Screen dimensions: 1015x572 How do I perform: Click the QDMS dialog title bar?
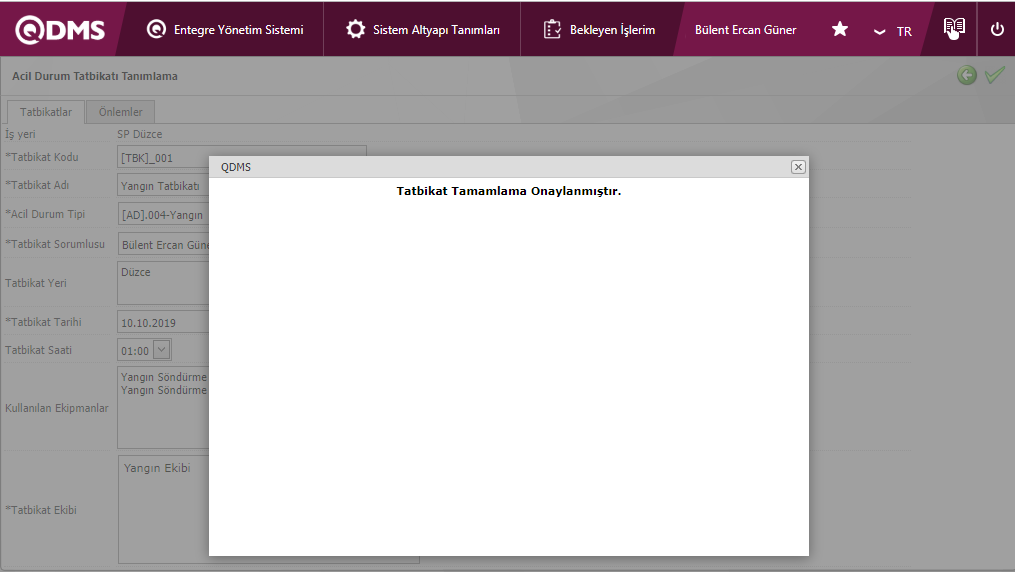point(509,167)
